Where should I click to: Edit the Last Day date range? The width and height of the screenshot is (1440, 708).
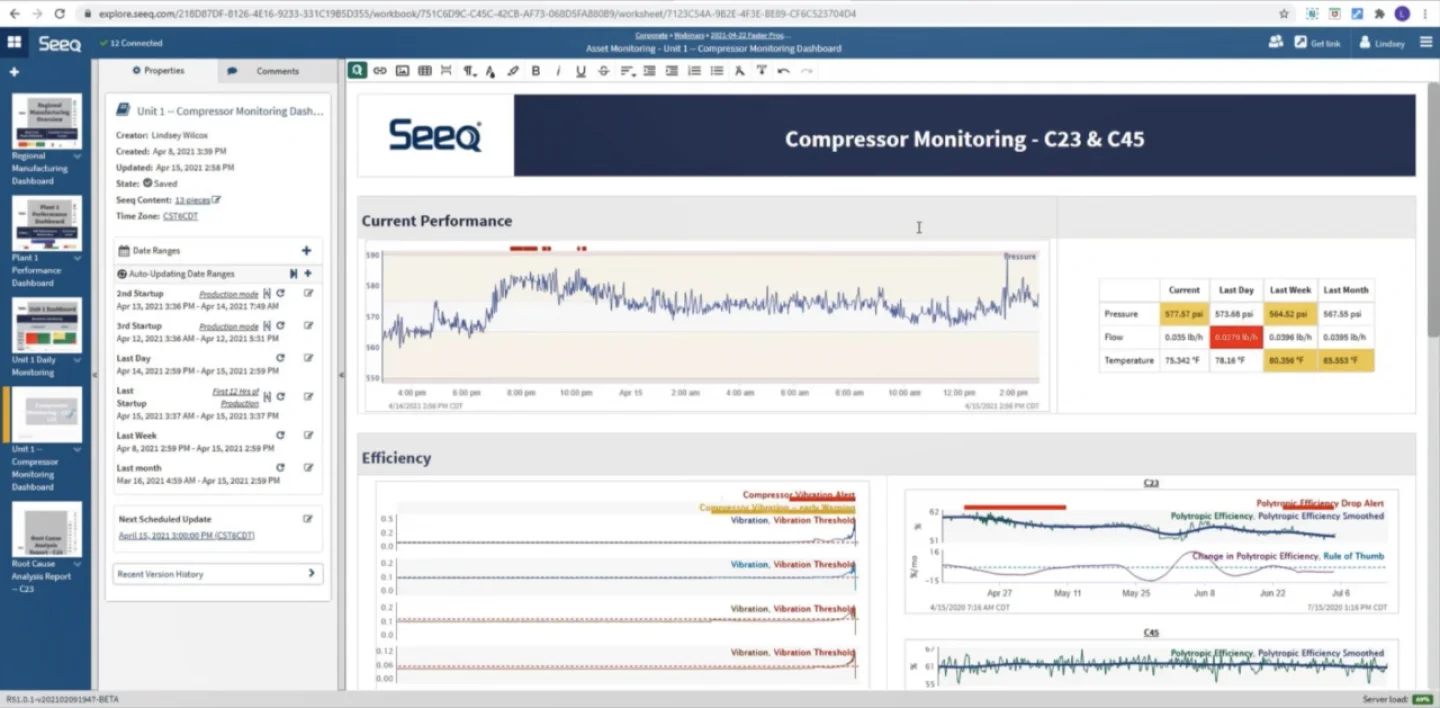click(x=308, y=358)
